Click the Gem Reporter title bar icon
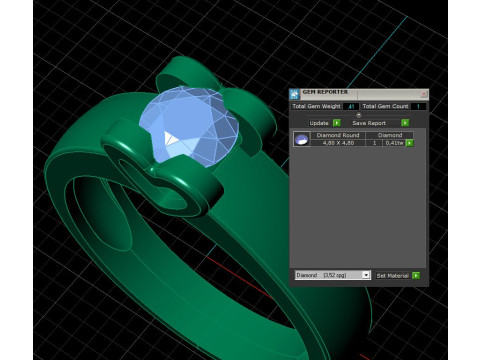Viewport: 480px width, 360px height. click(294, 95)
